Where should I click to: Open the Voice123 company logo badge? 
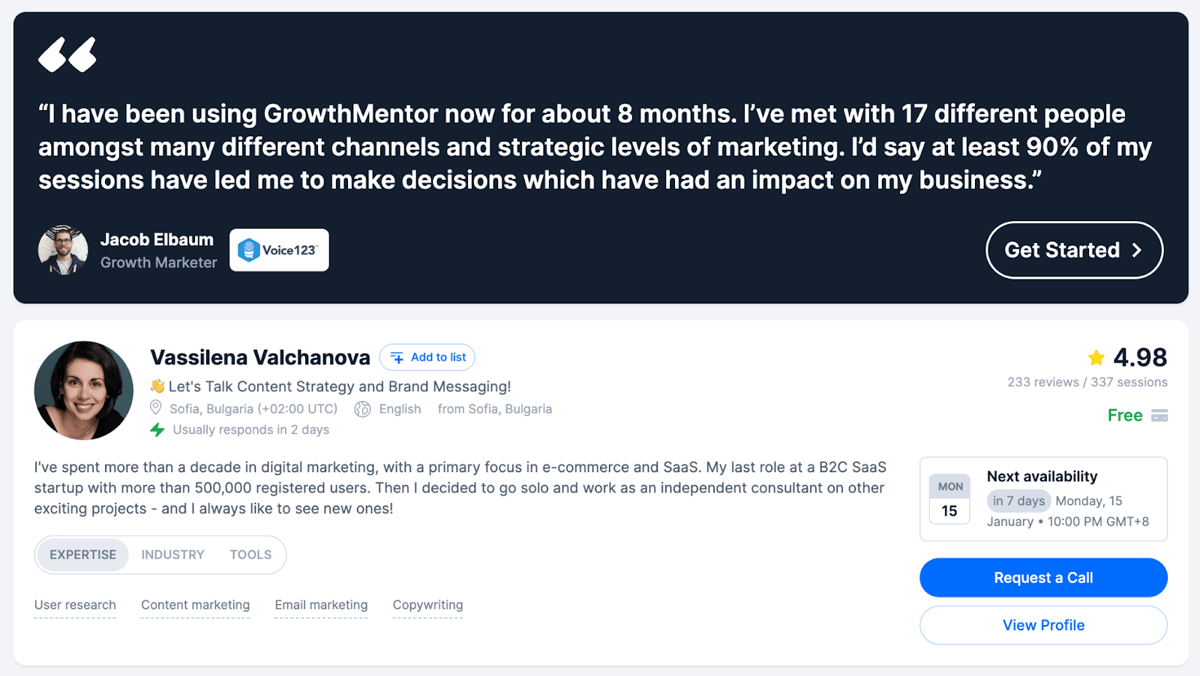(279, 250)
